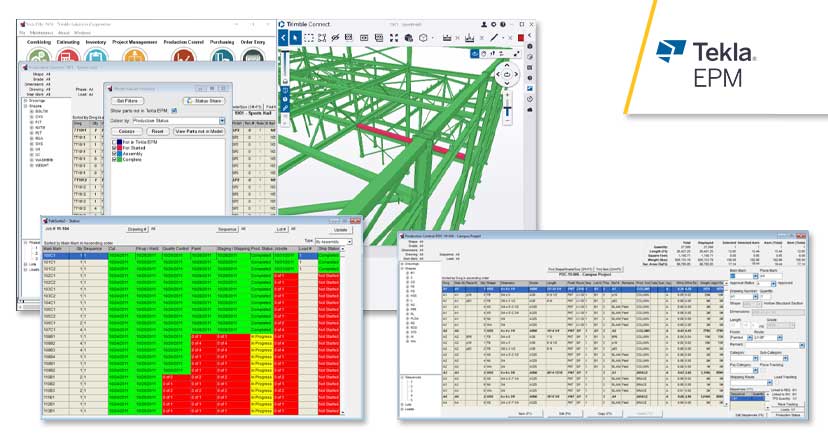The height and width of the screenshot is (442, 828).
Task: Toggle the Assembly status checkbox
Action: coord(114,154)
